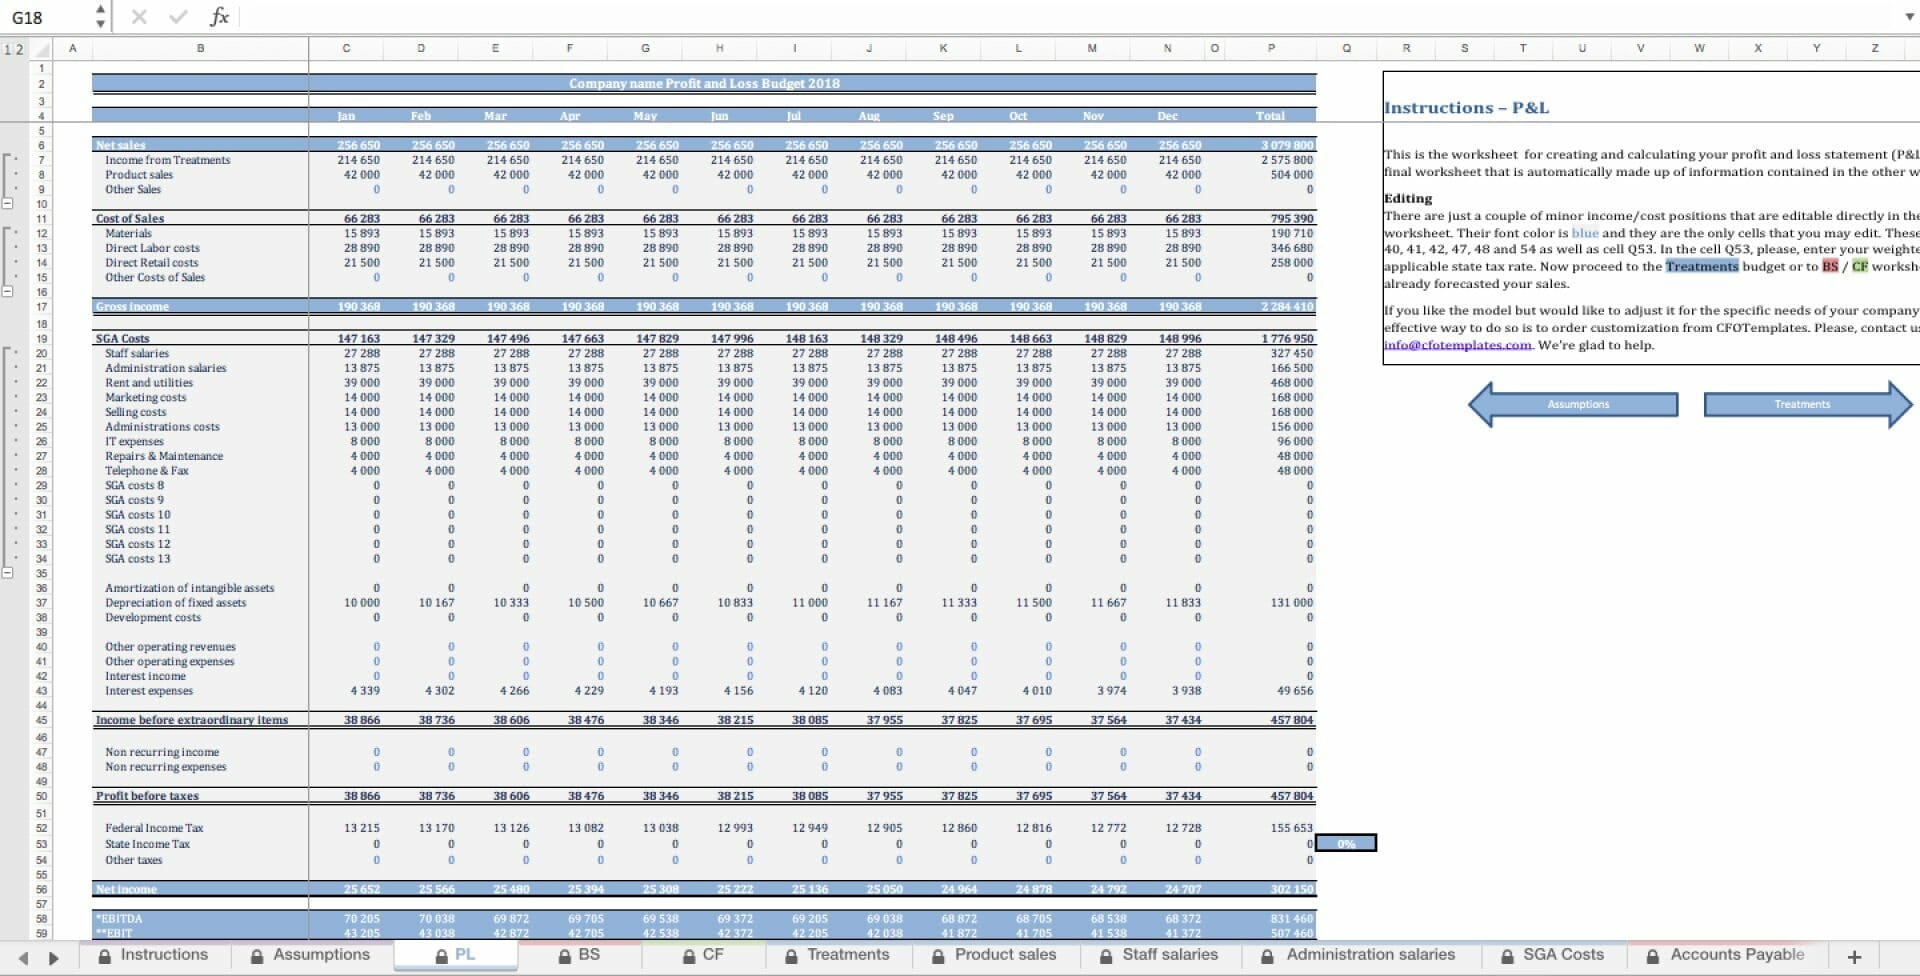1920x976 pixels.
Task: Click Income before extraordinary items label
Action: [x=192, y=720]
